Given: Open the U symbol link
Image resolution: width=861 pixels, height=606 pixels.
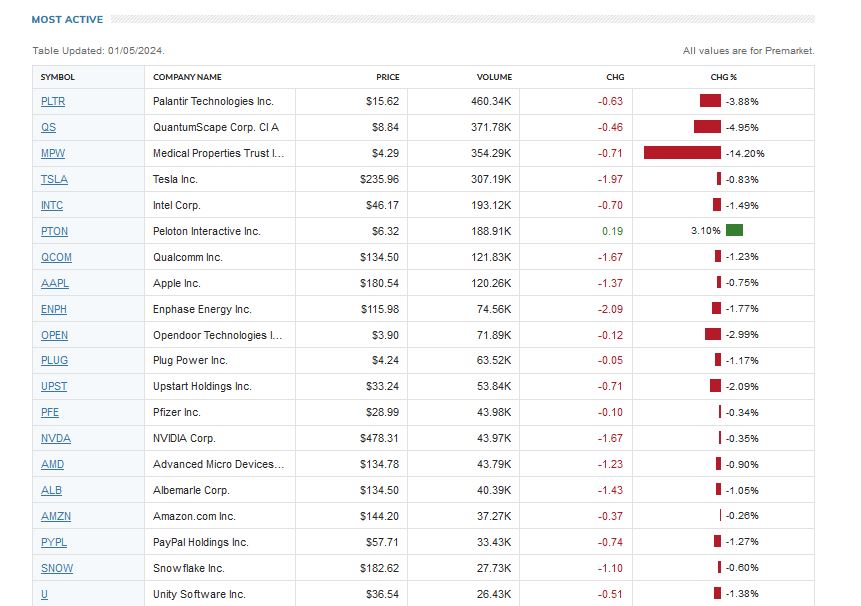Looking at the screenshot, I should (44, 594).
